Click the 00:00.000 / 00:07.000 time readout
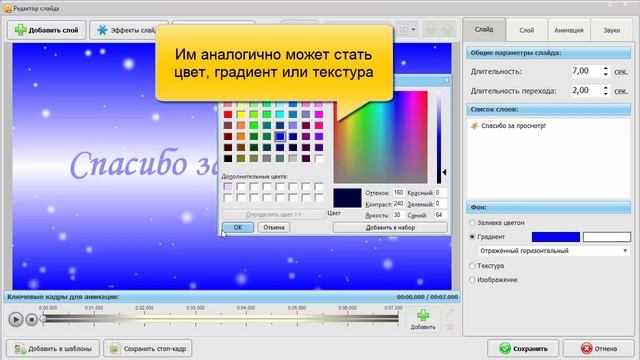 click(x=427, y=297)
